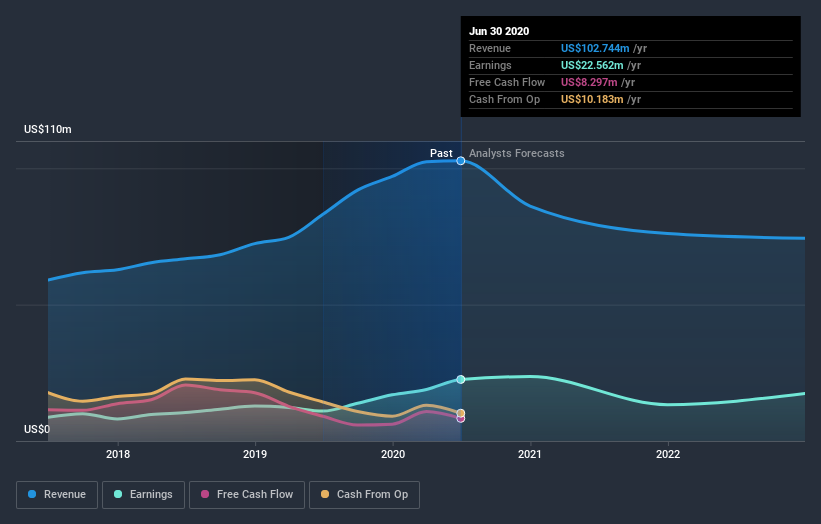The image size is (821, 524).
Task: Click the orange Cash From Op data point
Action: 461,413
